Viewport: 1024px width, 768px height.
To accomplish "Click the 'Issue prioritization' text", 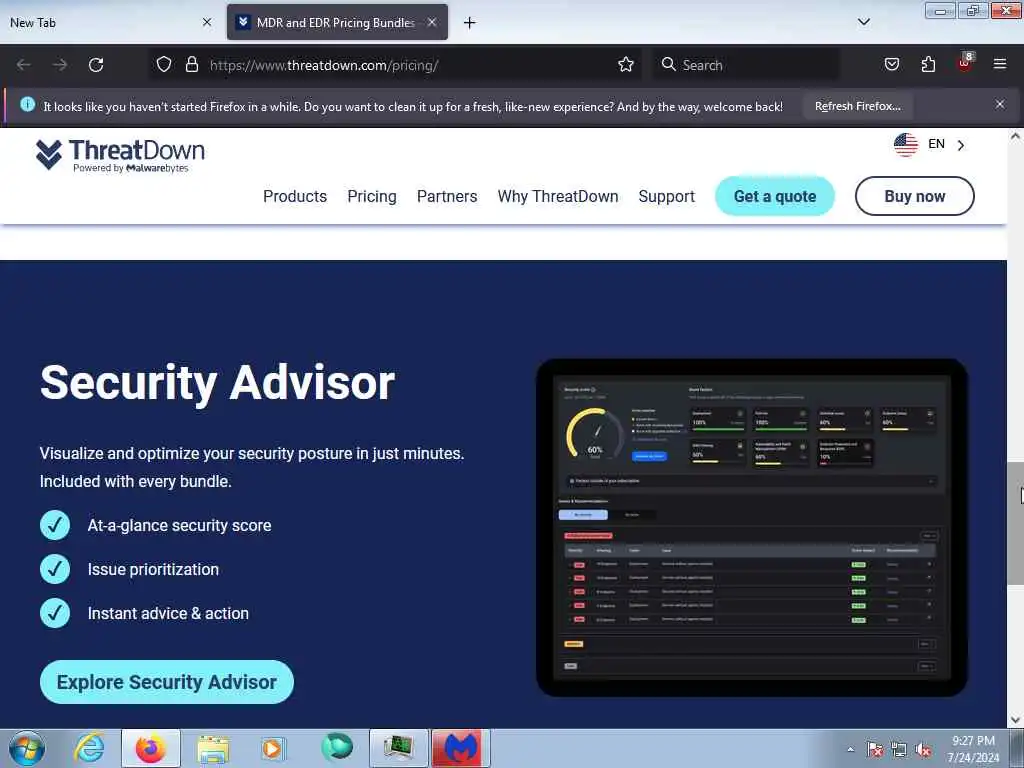I will pyautogui.click(x=153, y=569).
